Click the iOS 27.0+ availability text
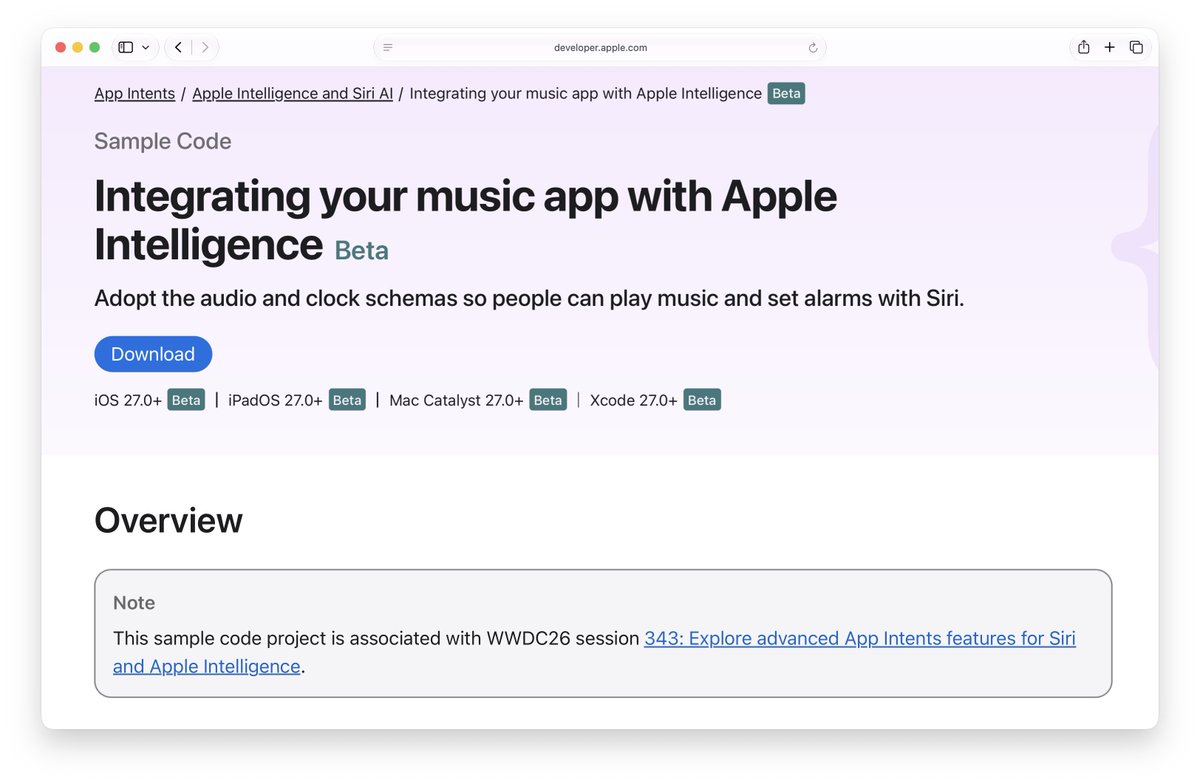This screenshot has width=1200, height=784. (x=128, y=400)
